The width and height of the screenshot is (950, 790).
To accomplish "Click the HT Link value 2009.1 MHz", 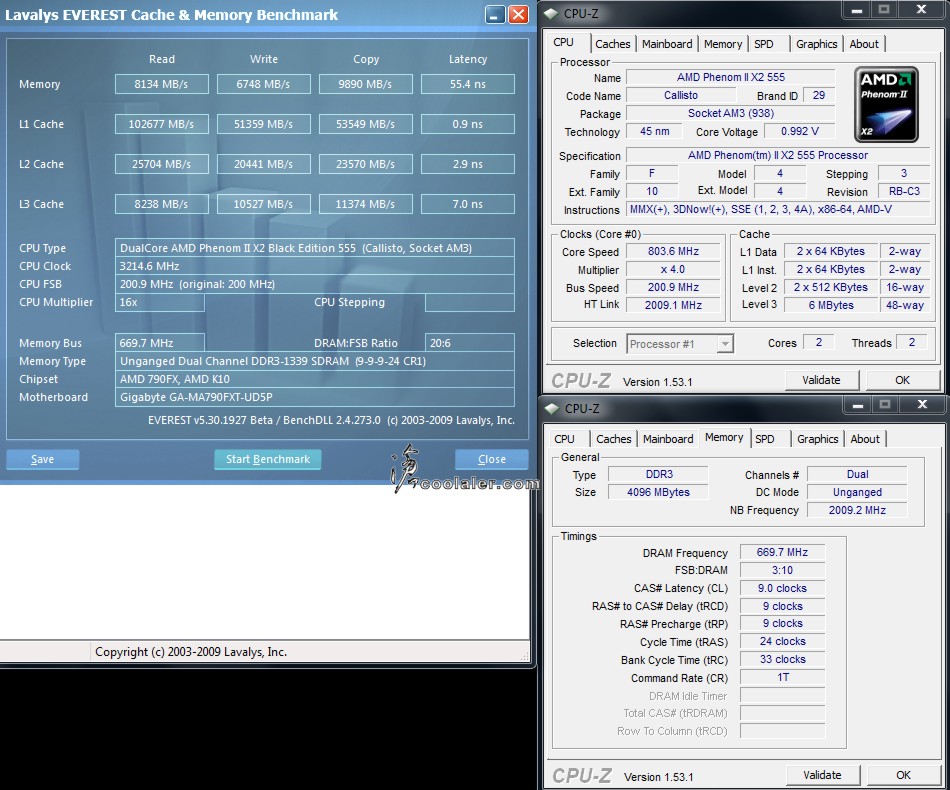I will (x=673, y=305).
